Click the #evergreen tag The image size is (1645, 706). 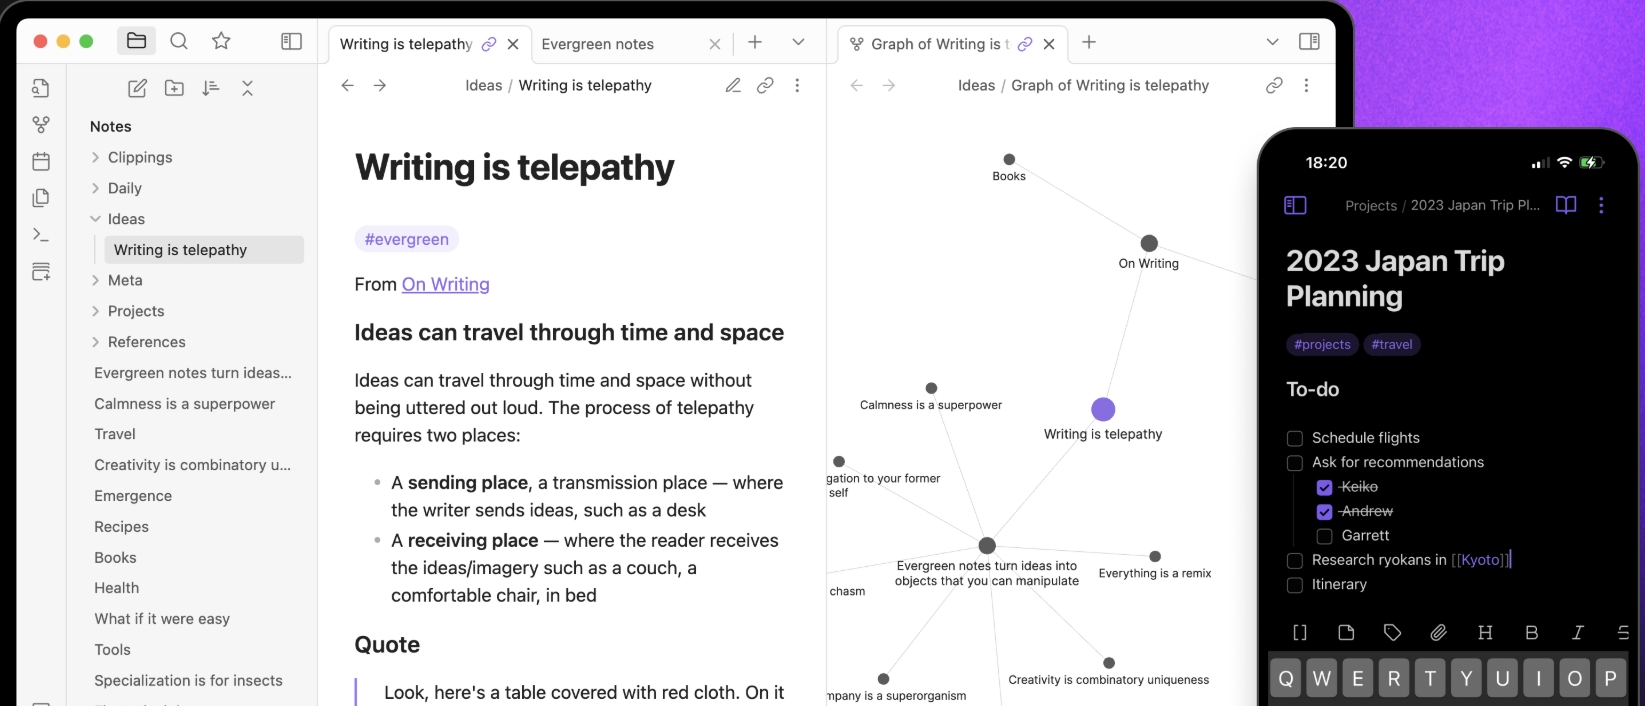coord(406,239)
